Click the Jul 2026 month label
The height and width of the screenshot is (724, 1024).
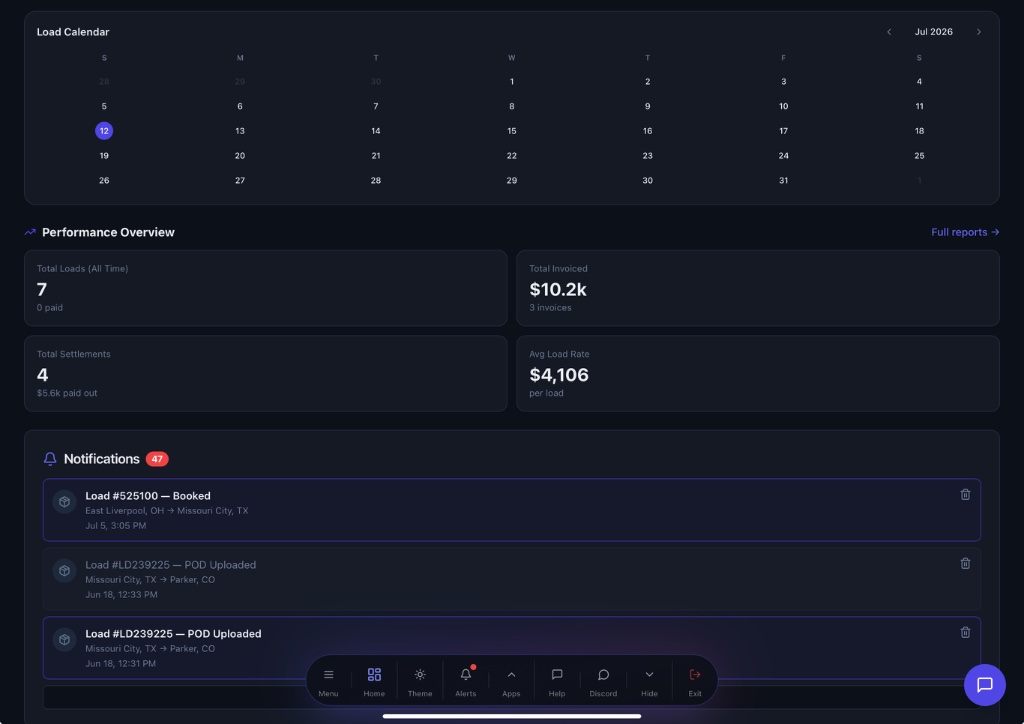933,32
